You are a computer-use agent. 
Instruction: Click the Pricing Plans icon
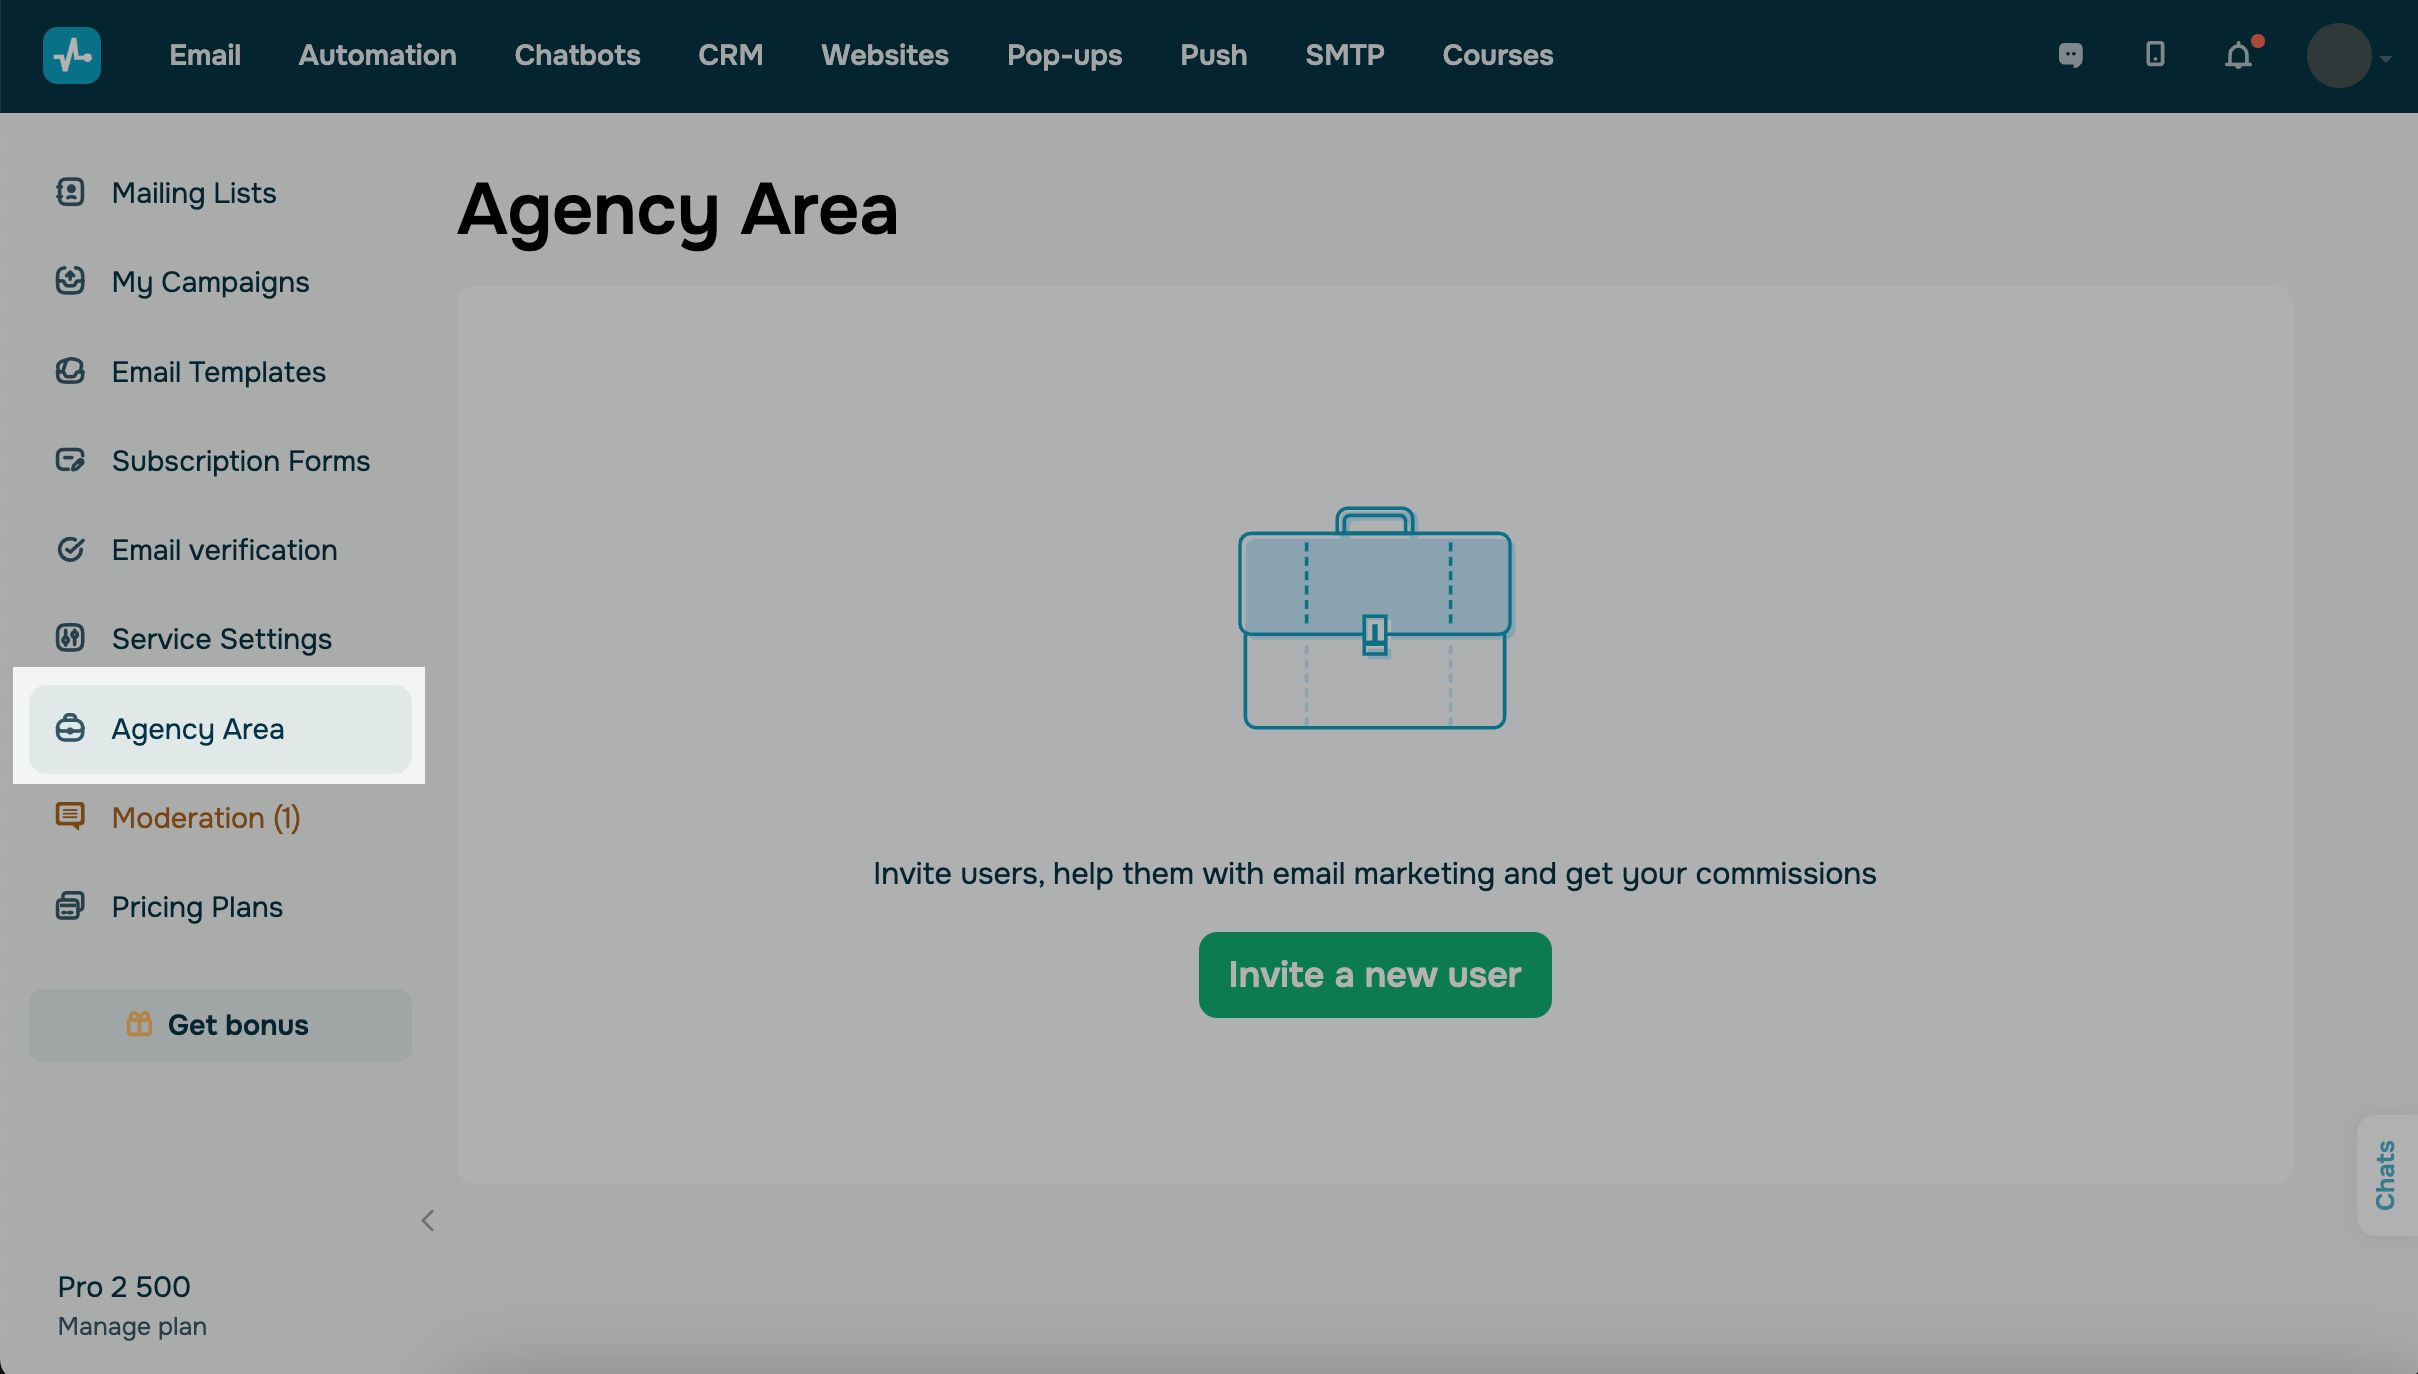[70, 906]
